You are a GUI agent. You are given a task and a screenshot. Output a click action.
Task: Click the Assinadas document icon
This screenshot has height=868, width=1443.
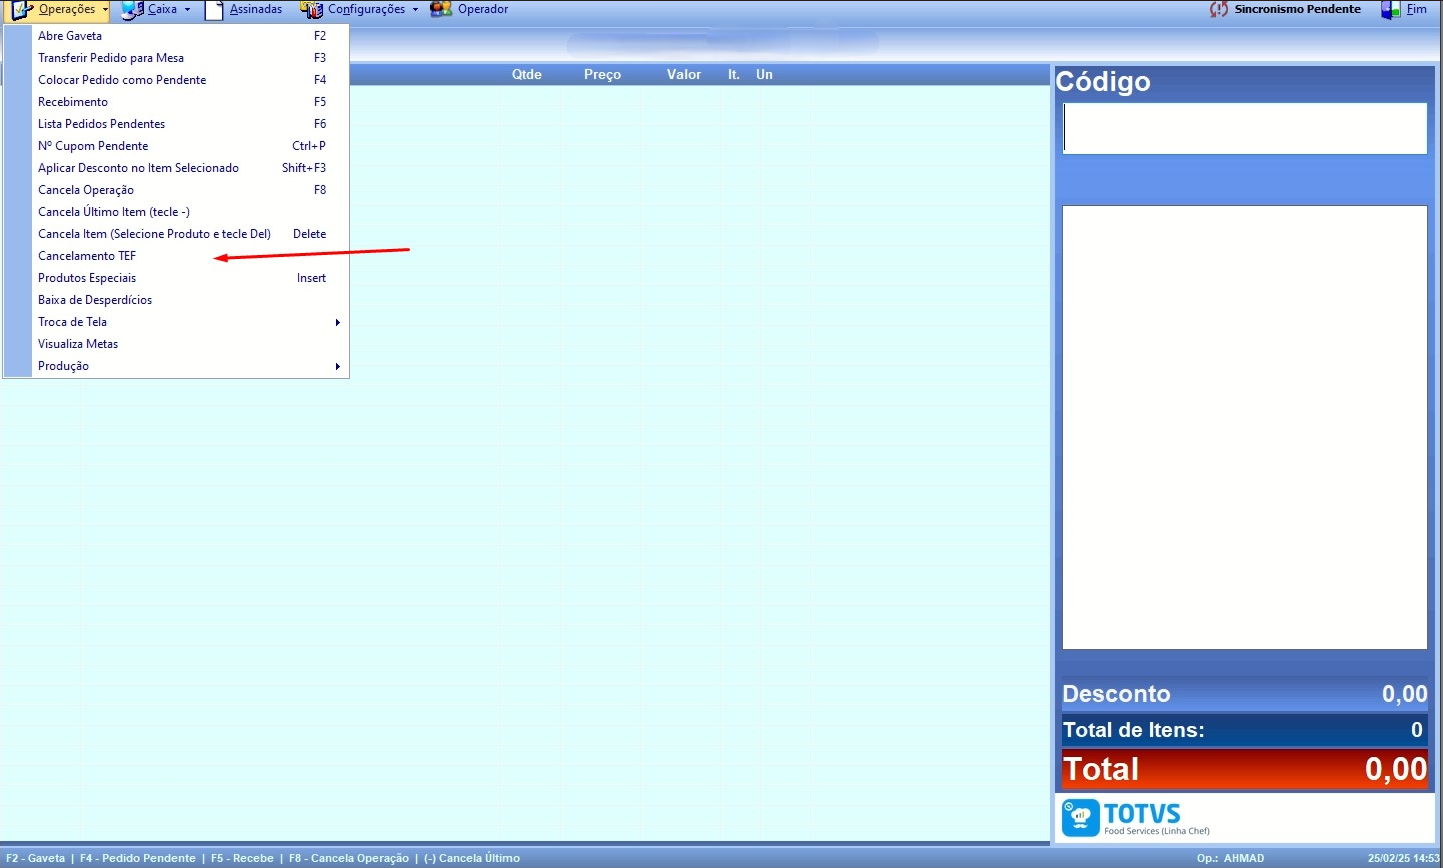point(214,10)
